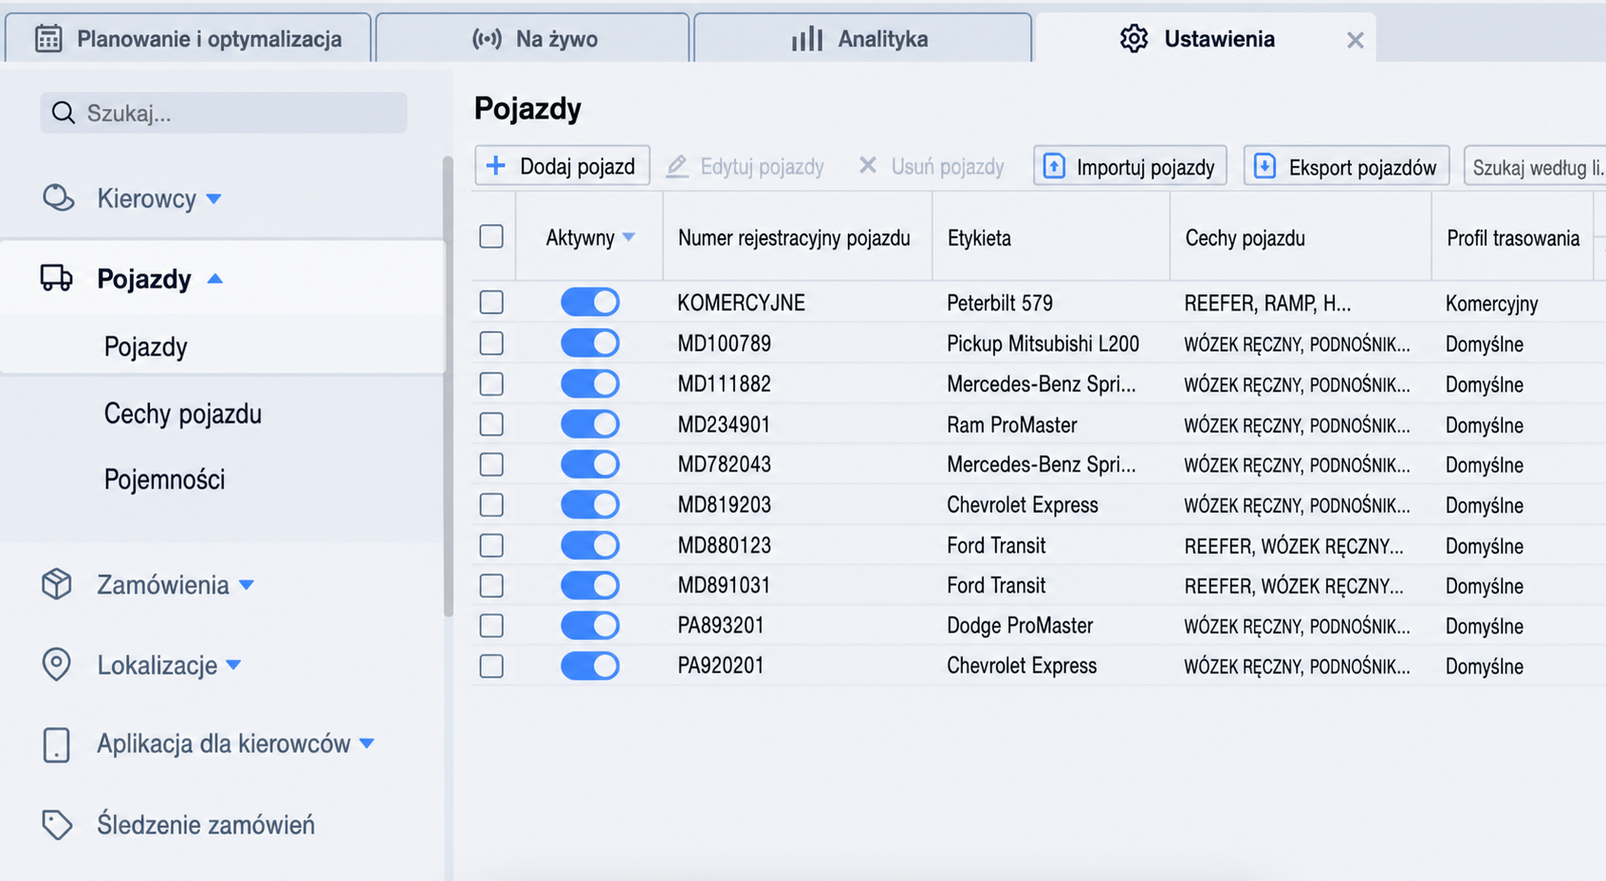Screen dimensions: 1606x881
Task: Click the sidebar vertical scrollbar
Action: tap(448, 386)
